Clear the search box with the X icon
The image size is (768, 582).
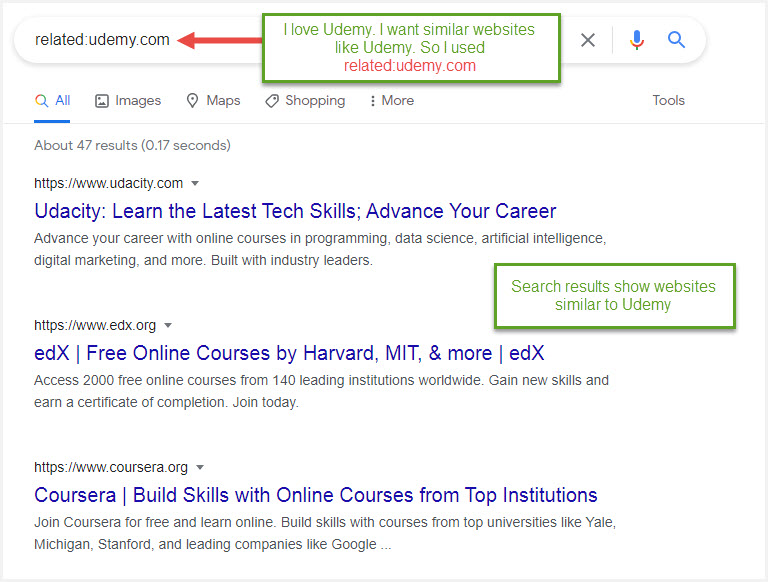click(588, 40)
